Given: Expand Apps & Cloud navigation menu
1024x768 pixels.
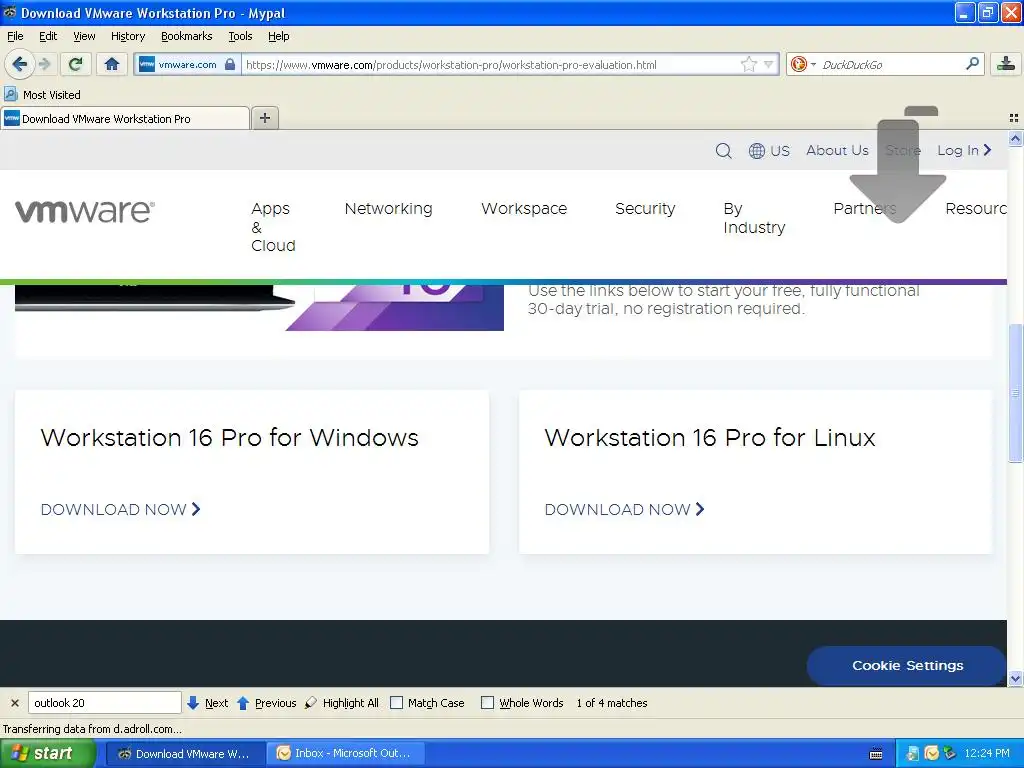Looking at the screenshot, I should pos(273,227).
